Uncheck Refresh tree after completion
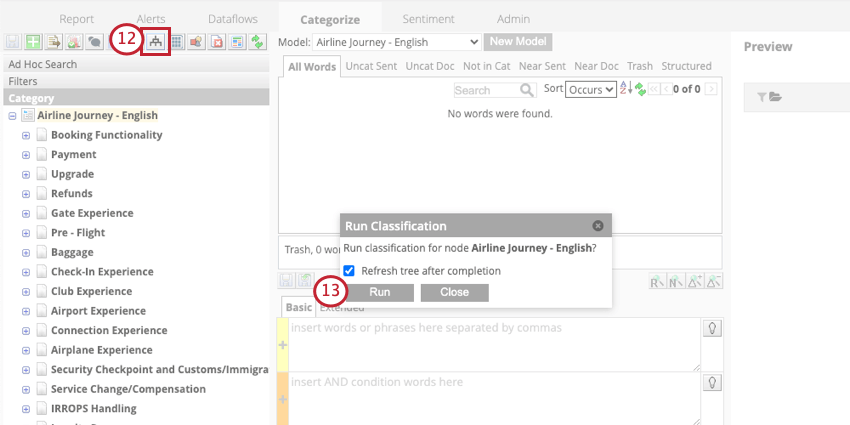The width and height of the screenshot is (850, 425). point(349,271)
